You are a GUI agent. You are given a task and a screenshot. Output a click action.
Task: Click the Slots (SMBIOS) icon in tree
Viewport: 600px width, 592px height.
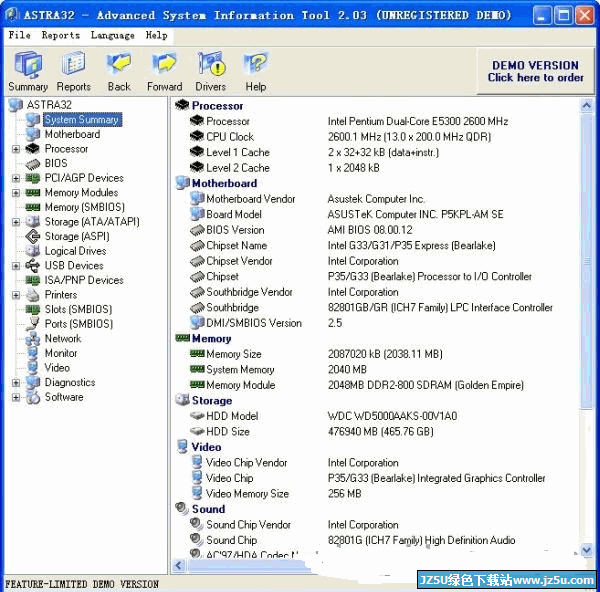click(x=33, y=309)
